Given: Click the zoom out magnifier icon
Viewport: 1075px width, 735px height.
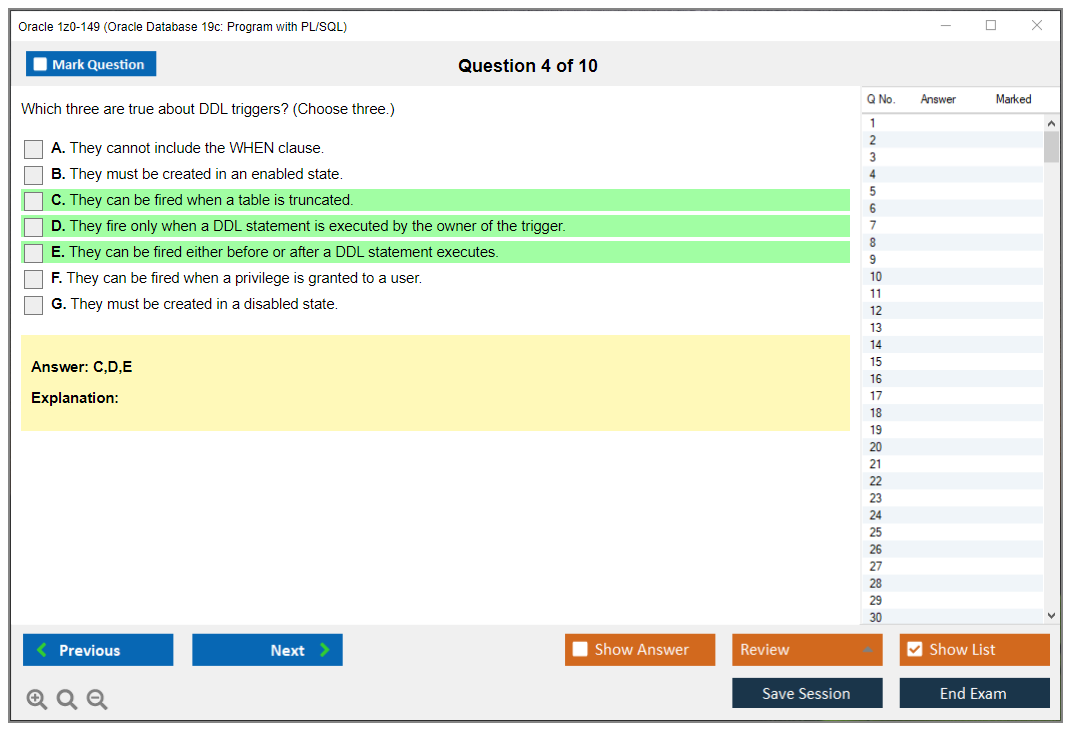Looking at the screenshot, I should [x=97, y=700].
